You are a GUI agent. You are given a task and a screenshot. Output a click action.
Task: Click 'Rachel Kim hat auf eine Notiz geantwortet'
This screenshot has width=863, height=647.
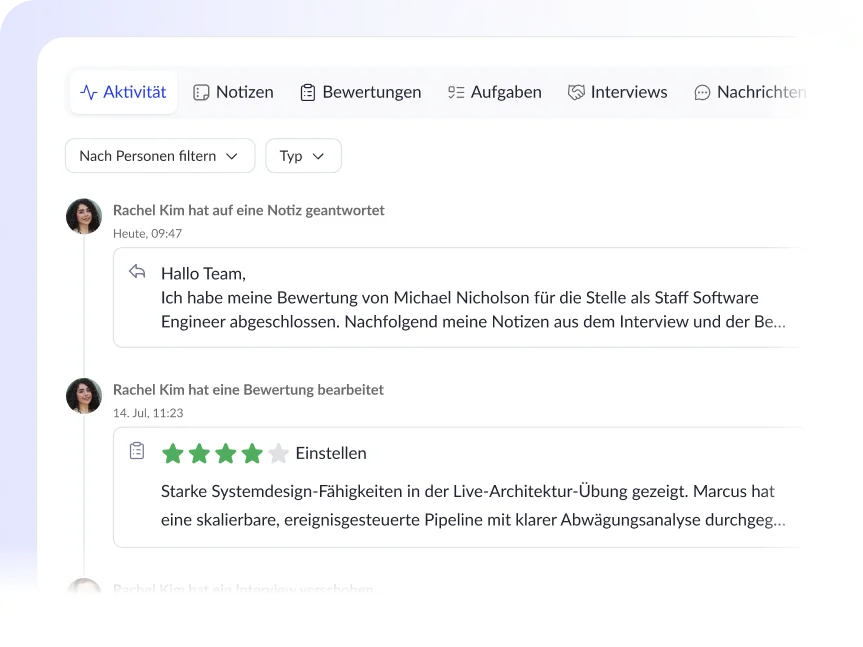(x=249, y=210)
